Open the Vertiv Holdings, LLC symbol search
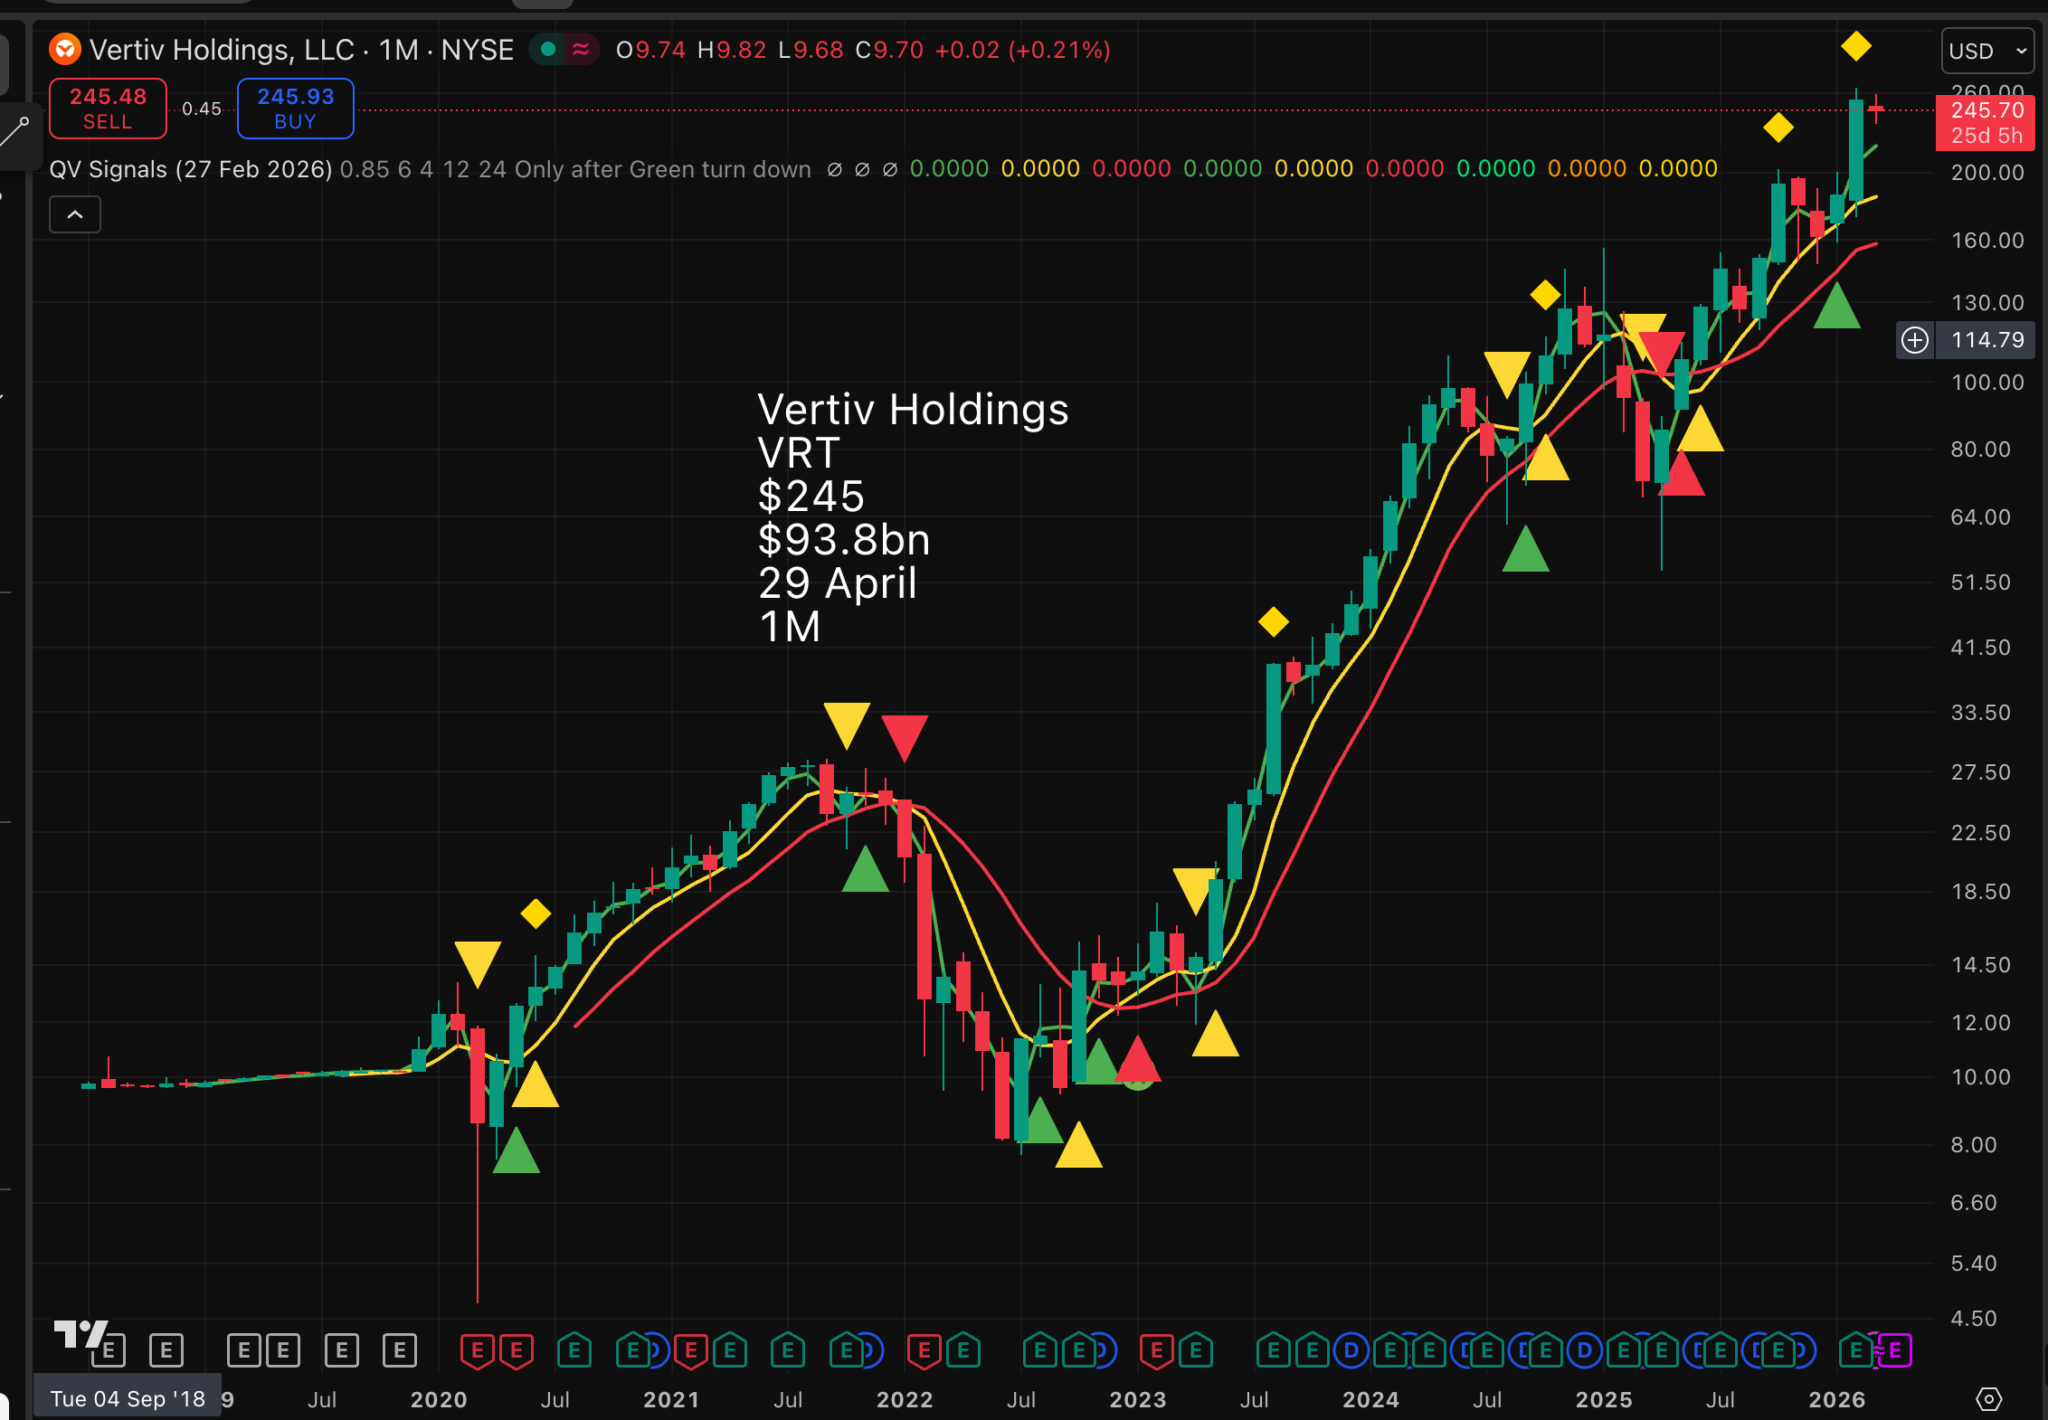The width and height of the screenshot is (2048, 1420). coord(221,49)
